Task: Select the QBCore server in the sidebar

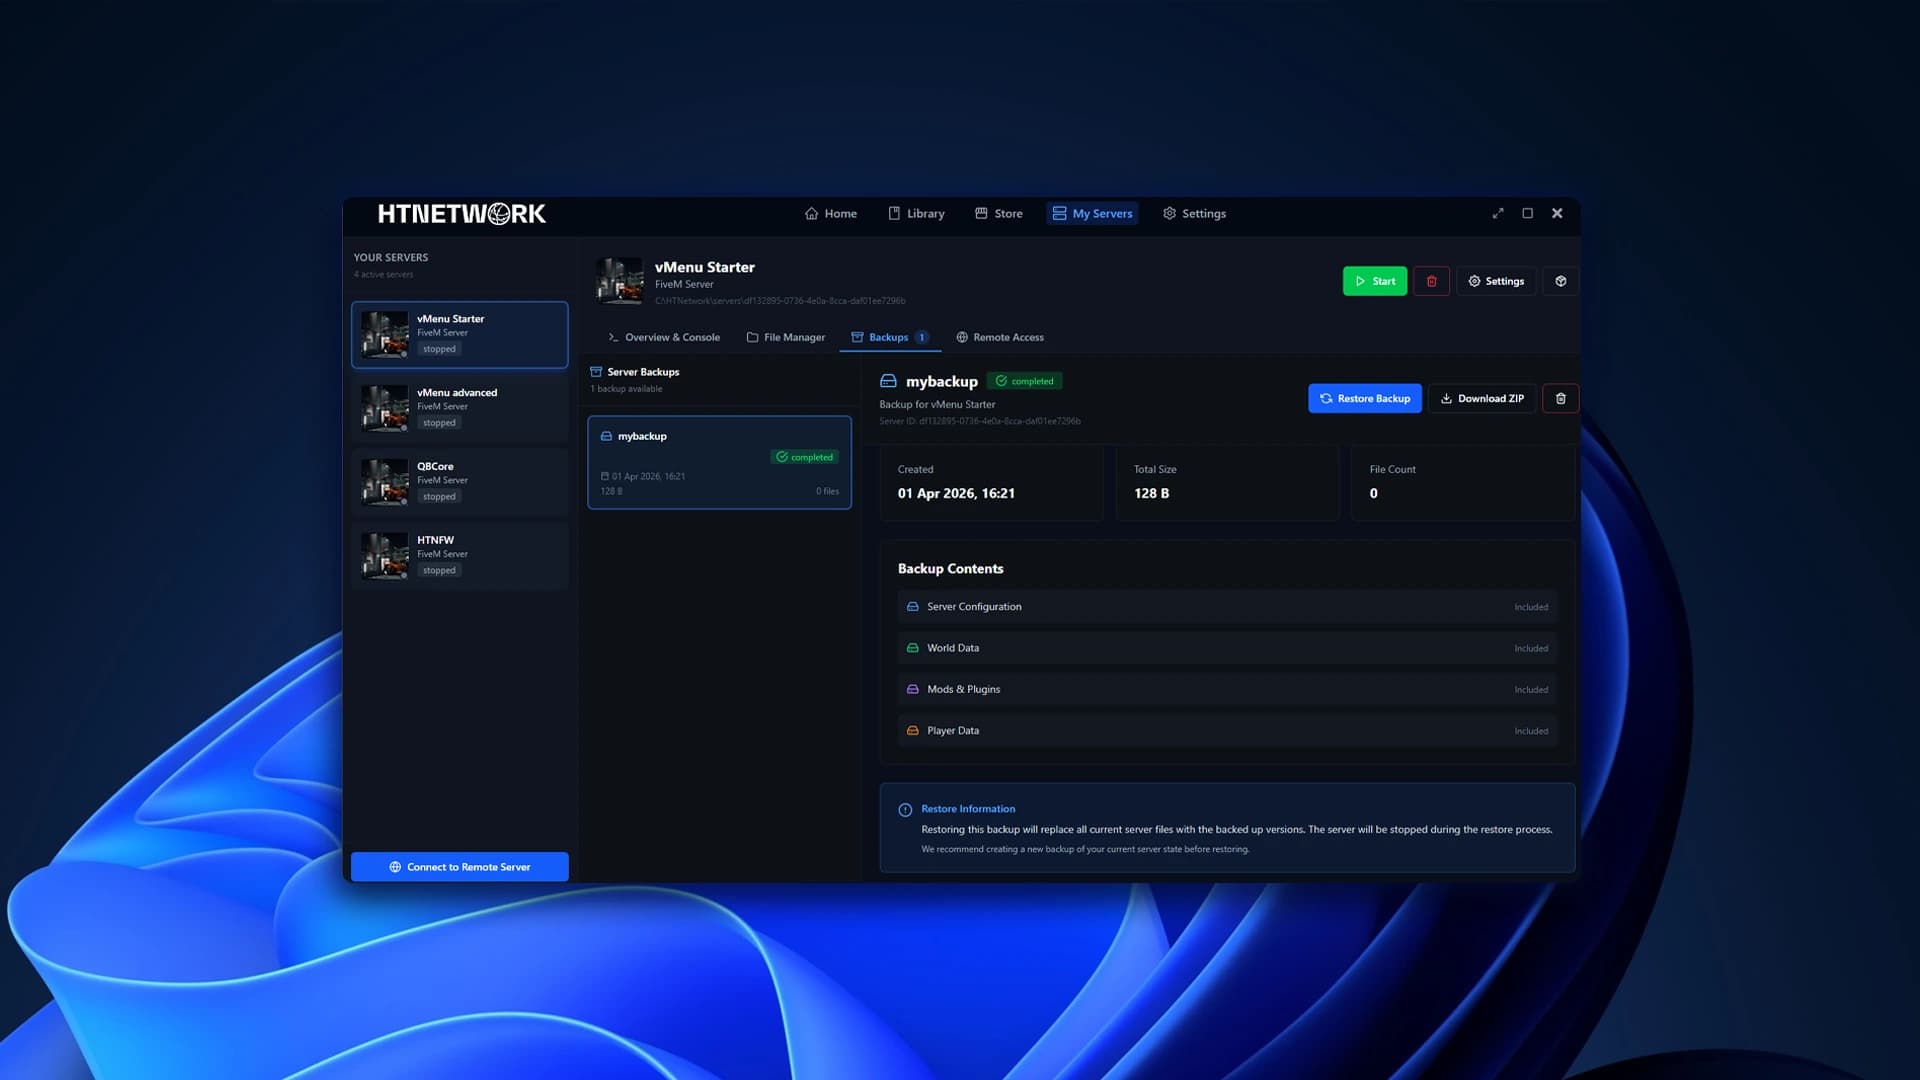Action: [x=459, y=481]
